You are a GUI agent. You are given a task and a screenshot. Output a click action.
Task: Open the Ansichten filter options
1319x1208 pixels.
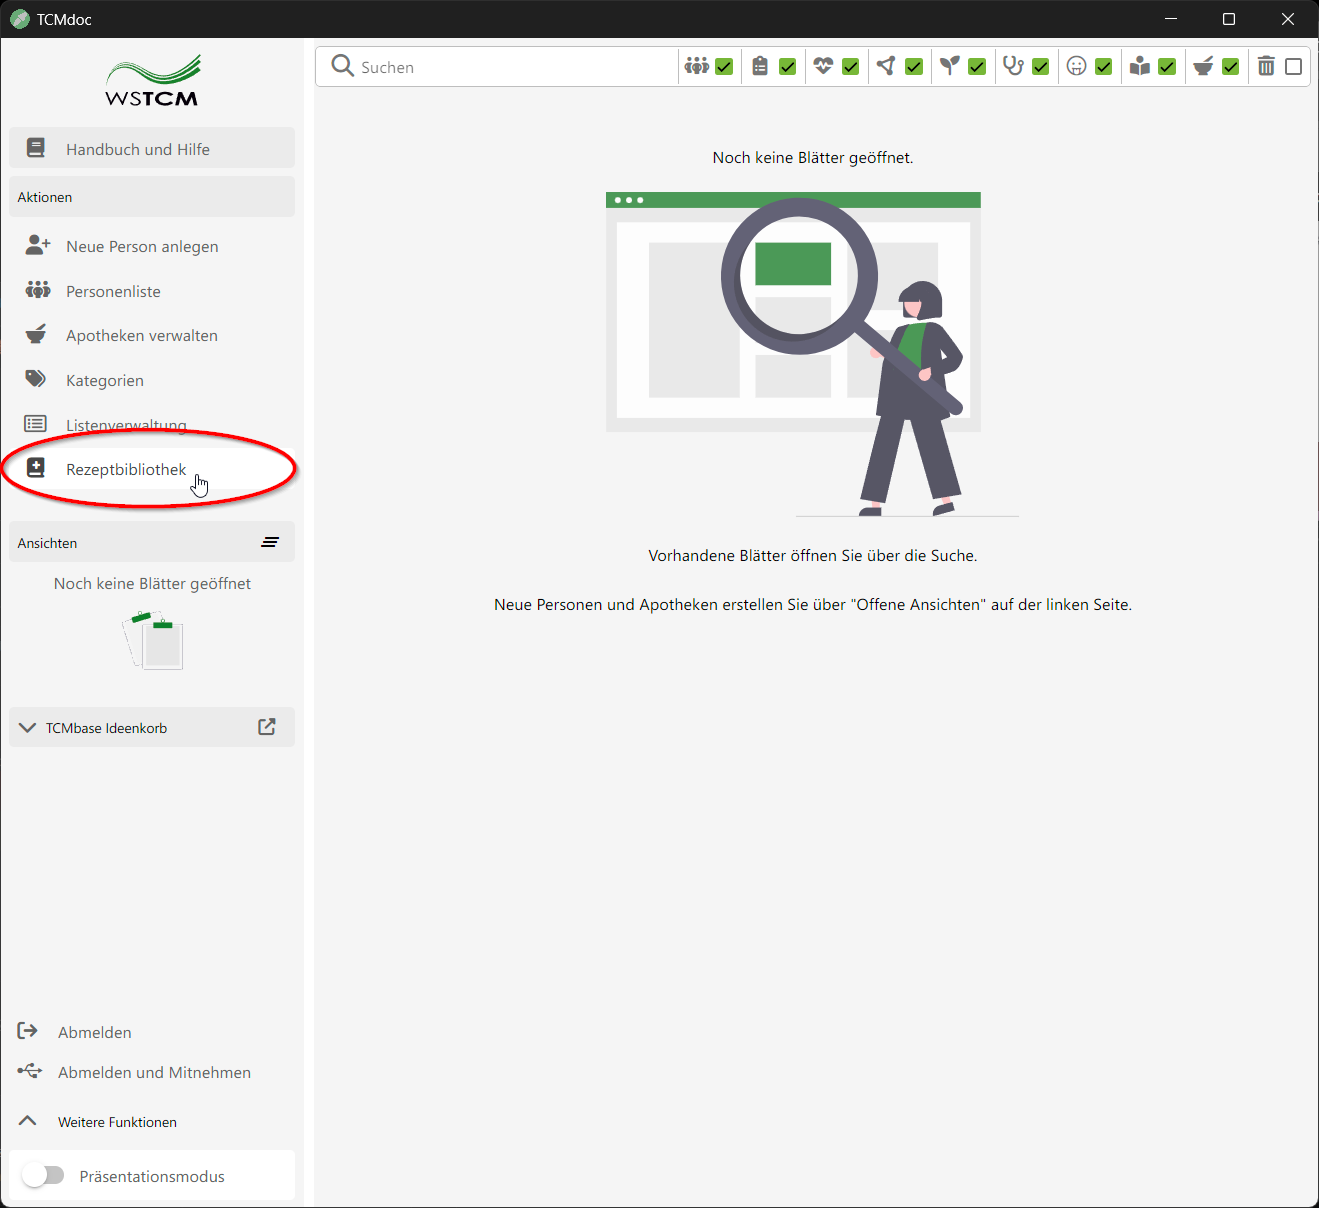point(270,542)
